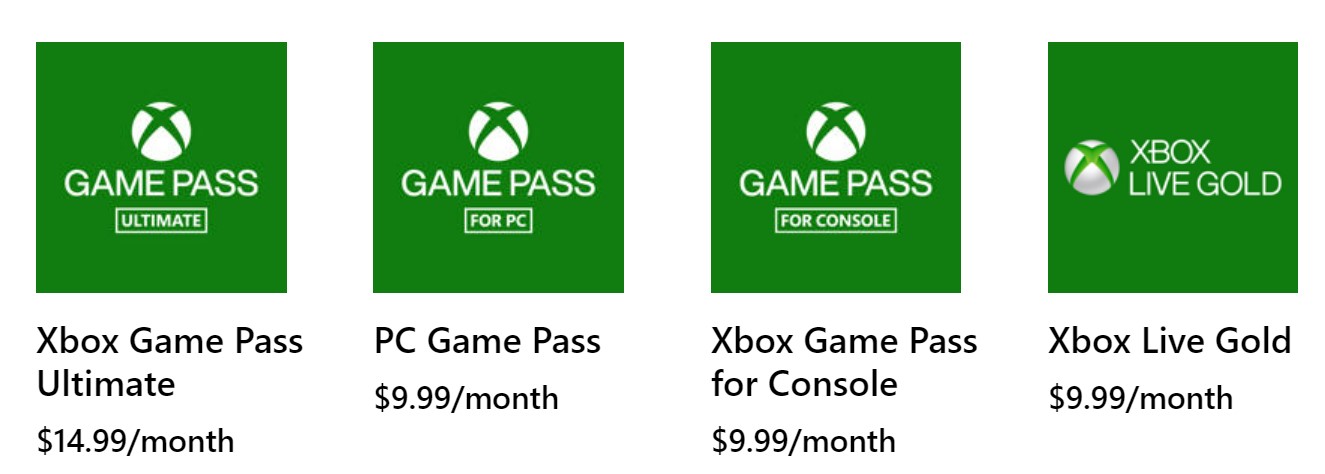
Task: Open the Game Pass for PC green thumbnail
Action: click(x=498, y=167)
